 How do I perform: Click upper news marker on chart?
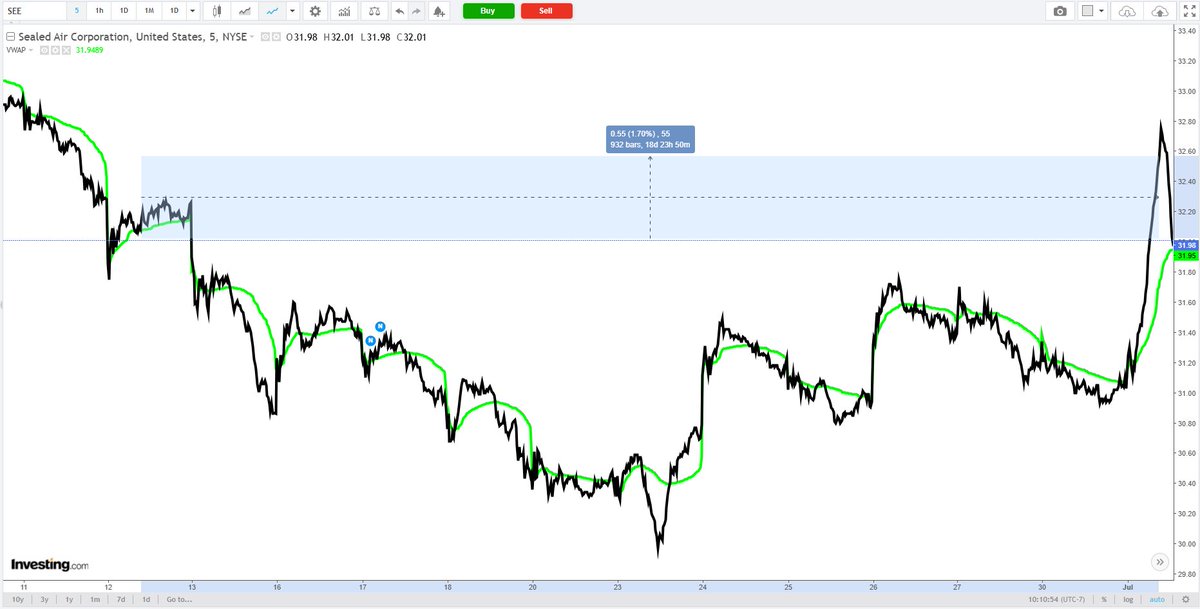pos(380,327)
